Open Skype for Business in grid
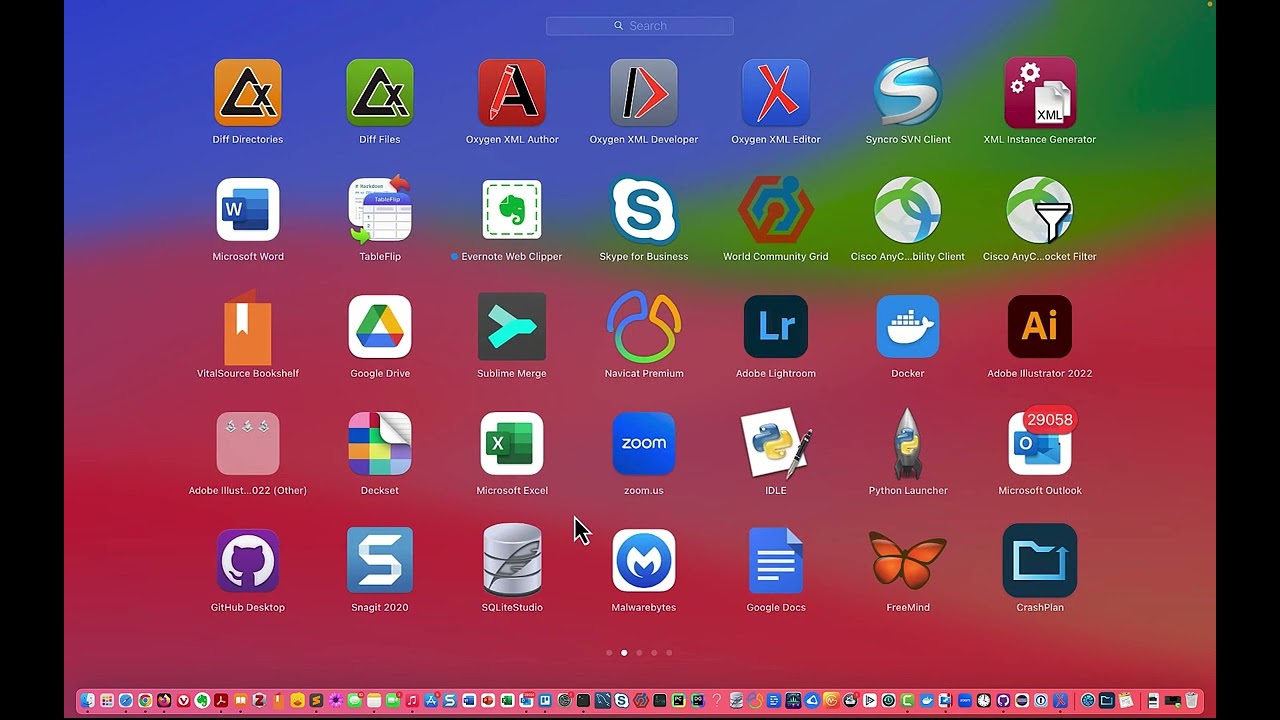 644,210
